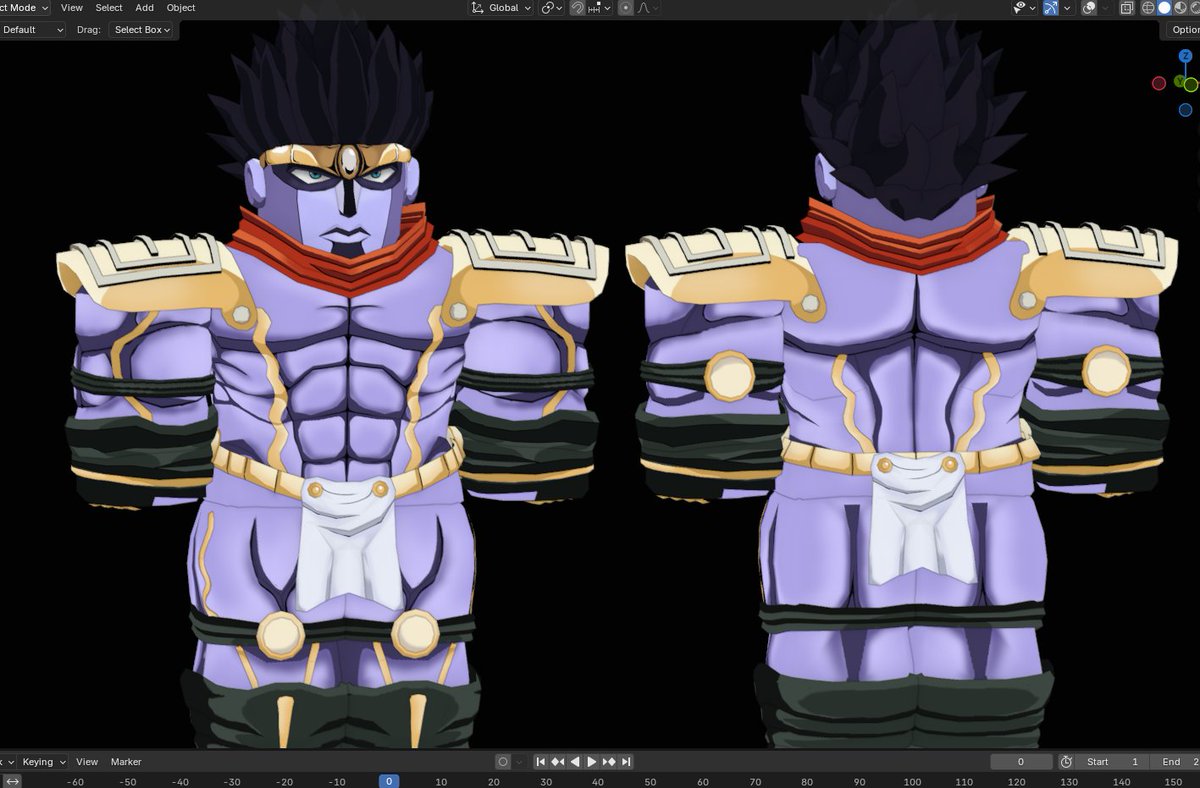Open the timeline Keying dropdown

[x=44, y=762]
